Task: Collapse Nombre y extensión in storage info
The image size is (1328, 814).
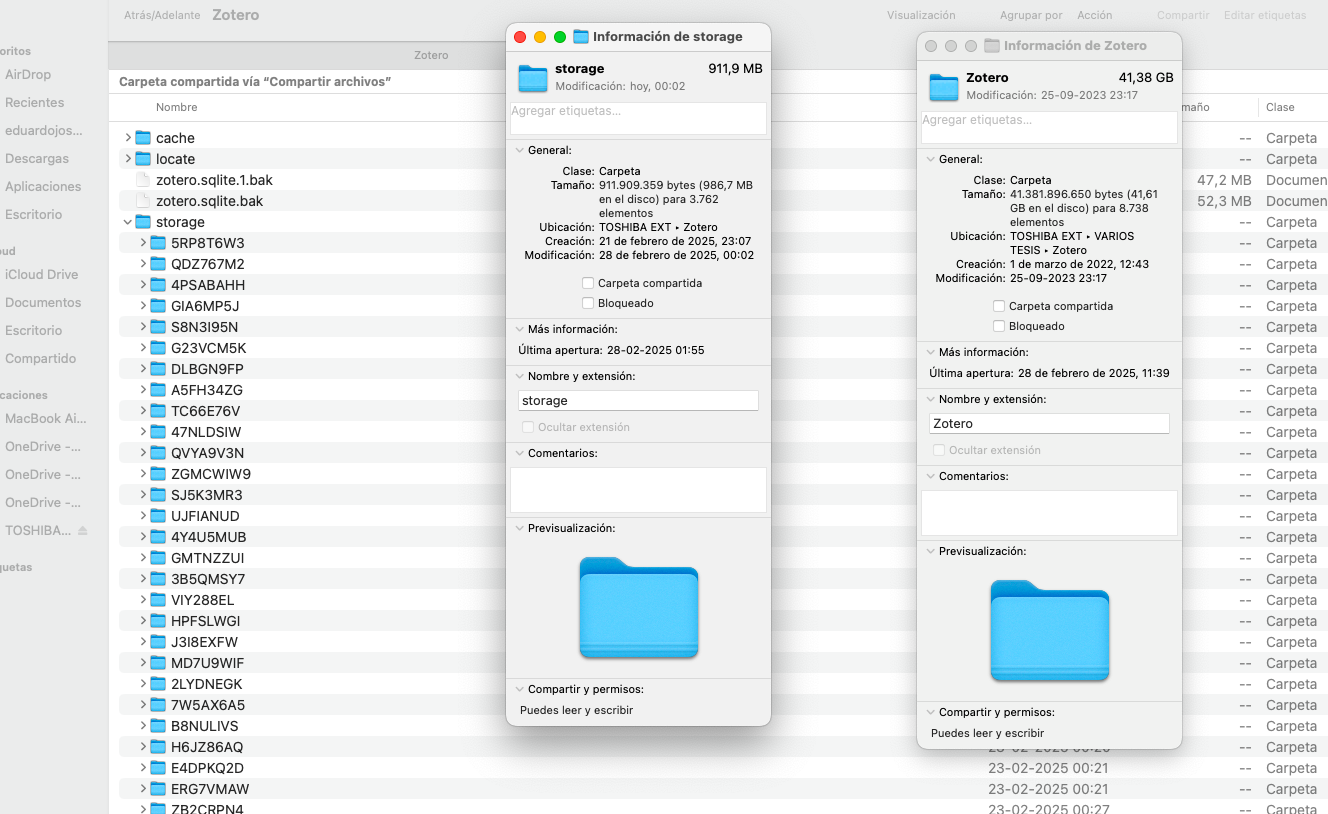Action: point(519,376)
